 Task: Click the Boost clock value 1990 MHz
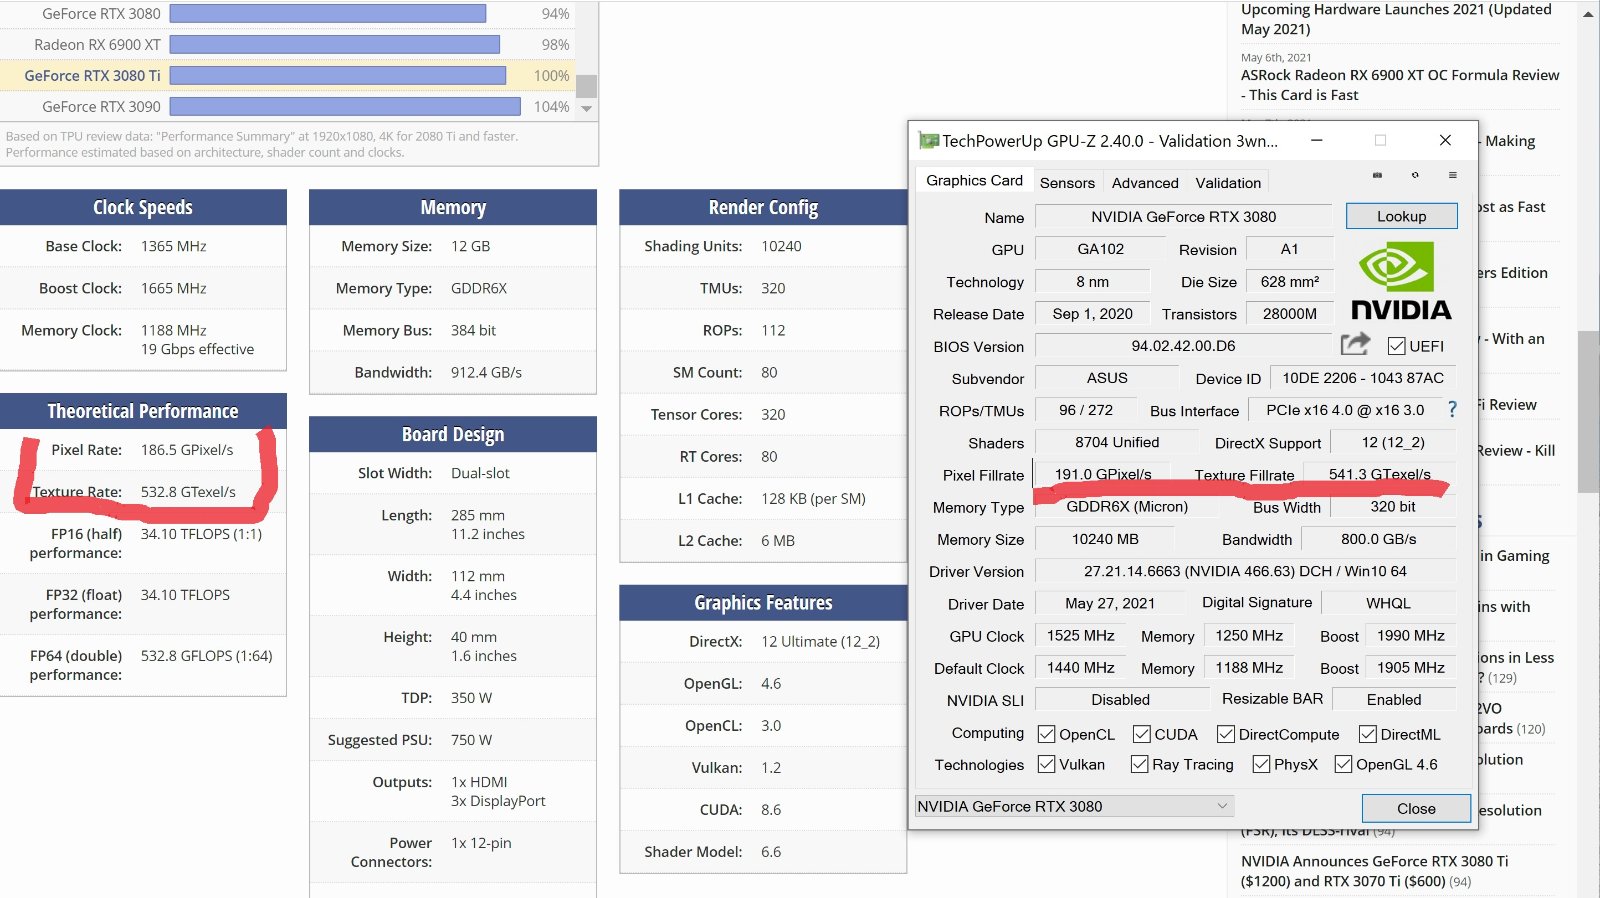pos(1410,635)
